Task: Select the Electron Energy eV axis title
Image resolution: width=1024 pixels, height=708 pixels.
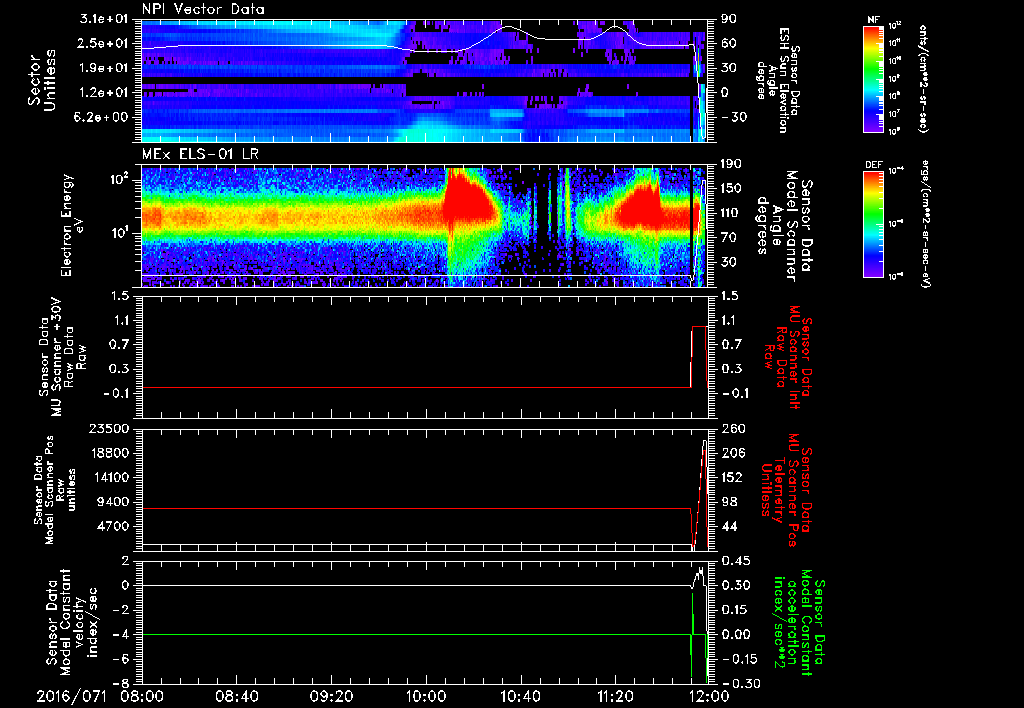Action: pyautogui.click(x=74, y=225)
